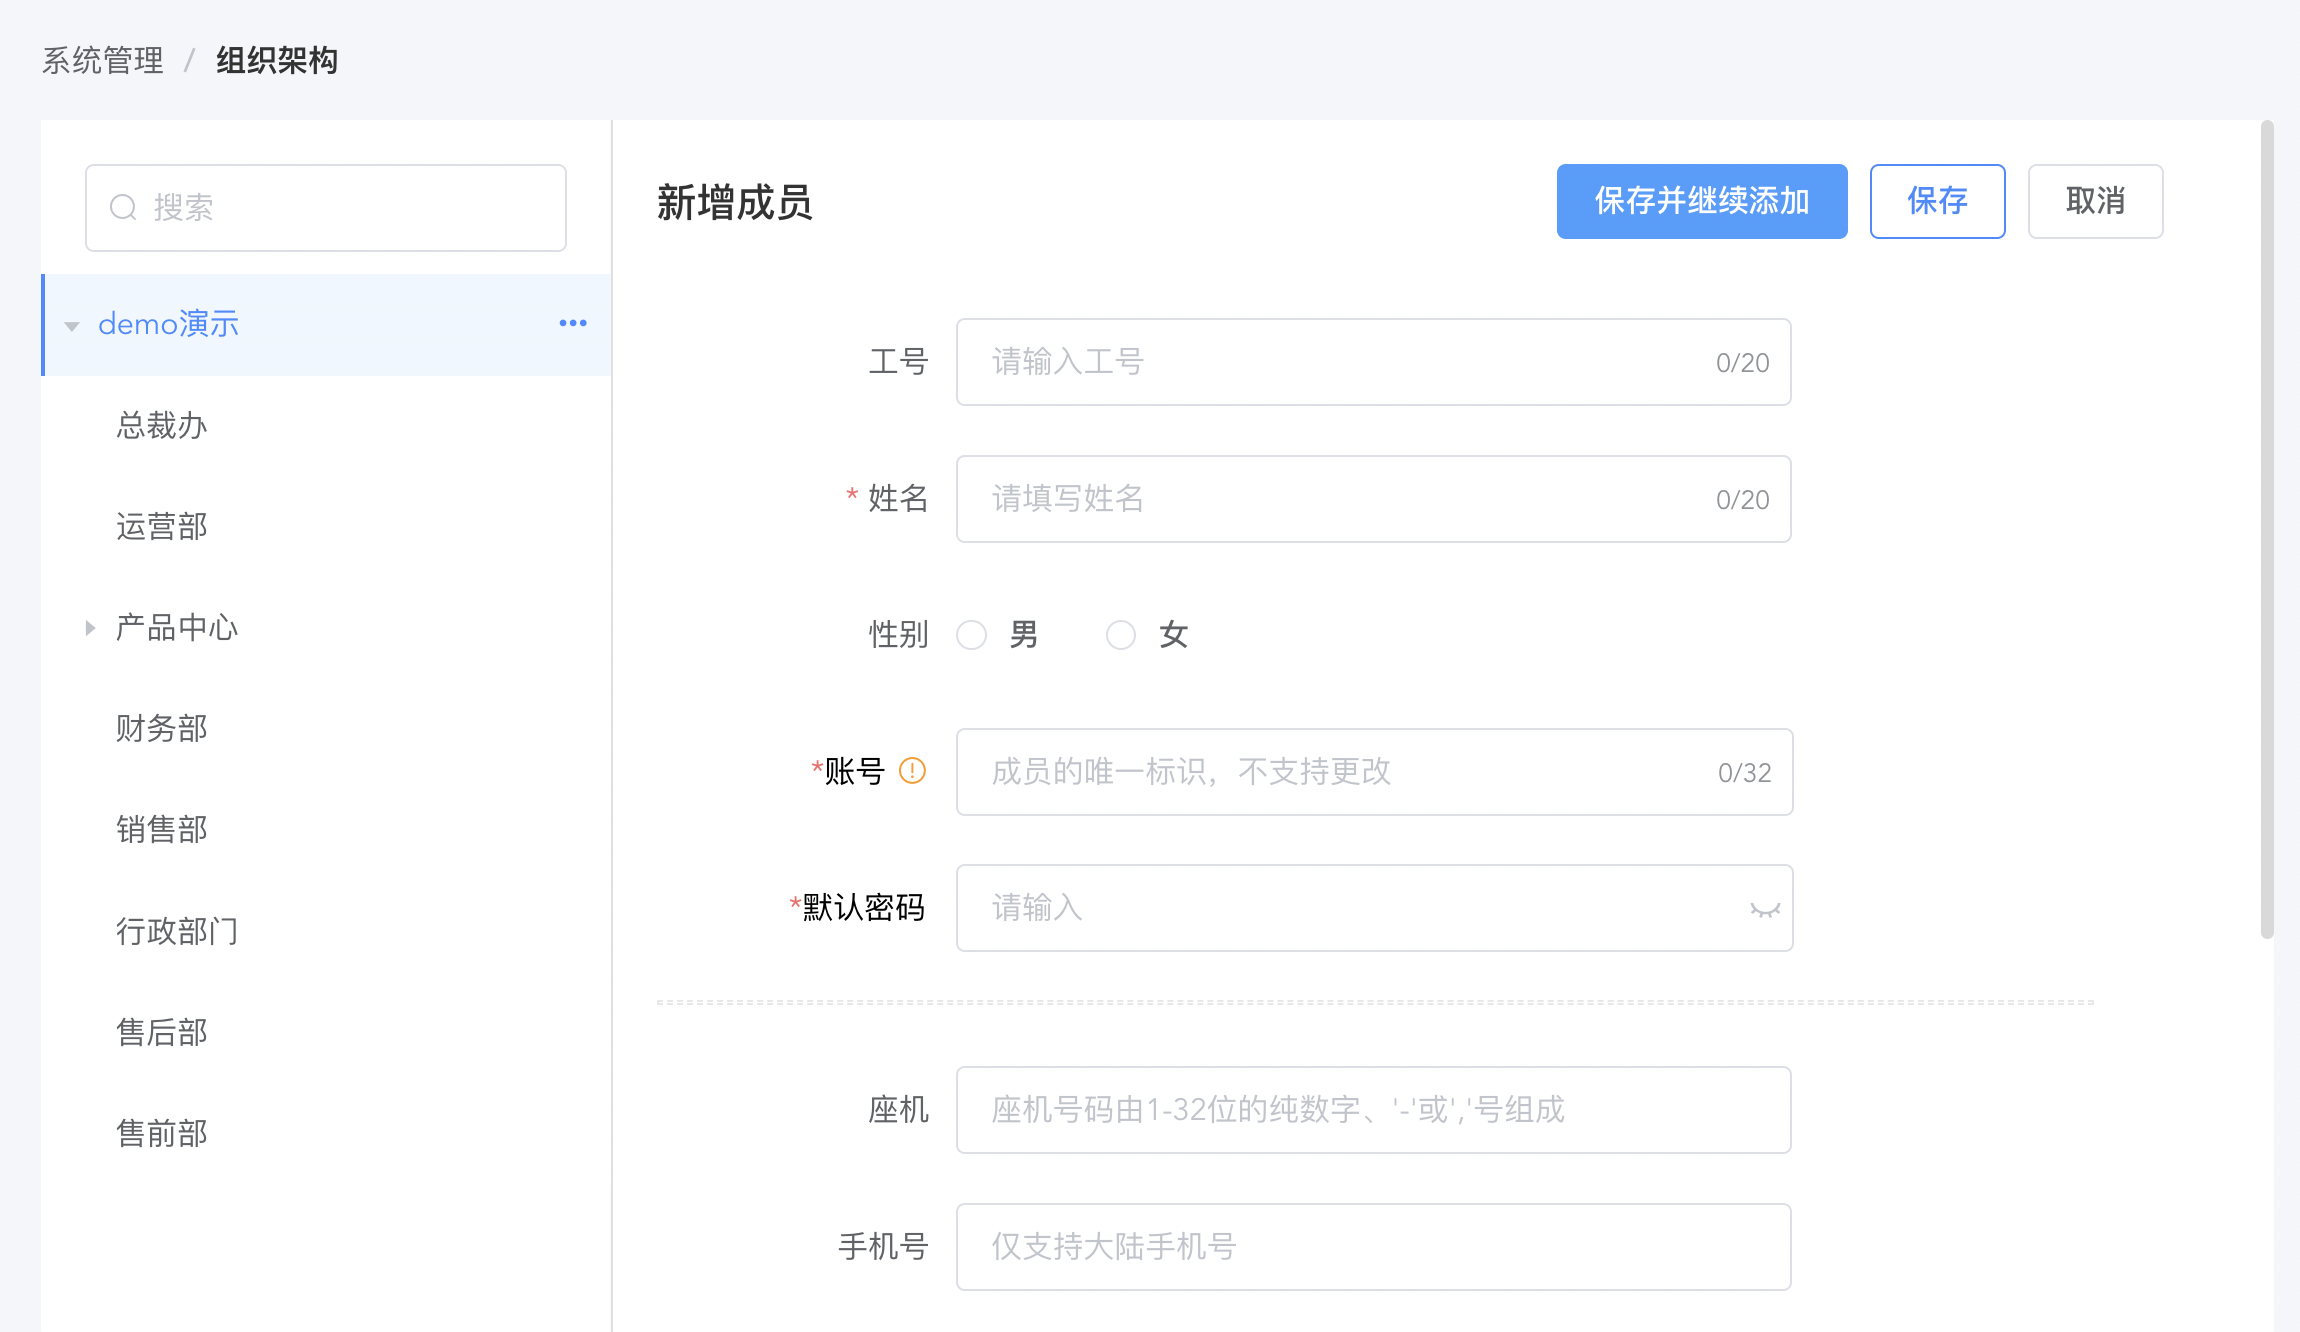This screenshot has width=2300, height=1332.
Task: Click the search magnifier icon
Action: coord(123,207)
